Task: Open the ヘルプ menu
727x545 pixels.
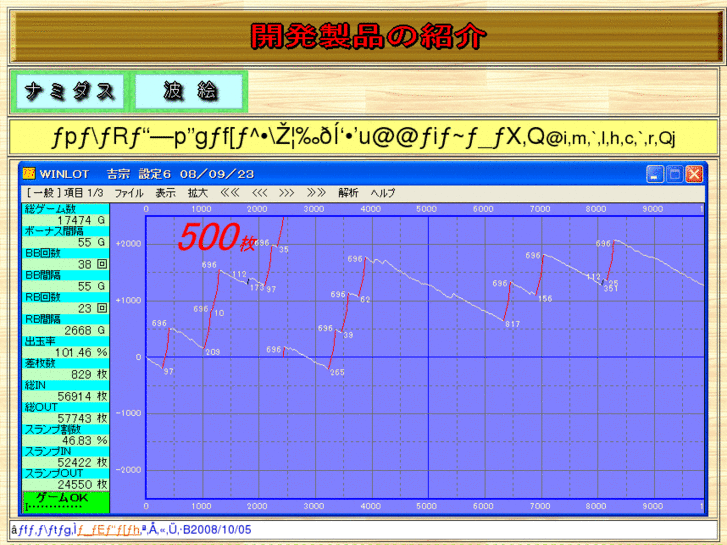Action: click(x=383, y=193)
